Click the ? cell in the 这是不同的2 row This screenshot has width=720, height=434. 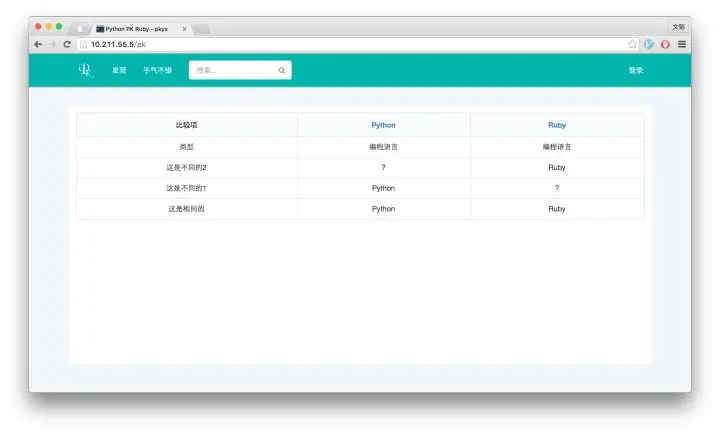tap(383, 168)
